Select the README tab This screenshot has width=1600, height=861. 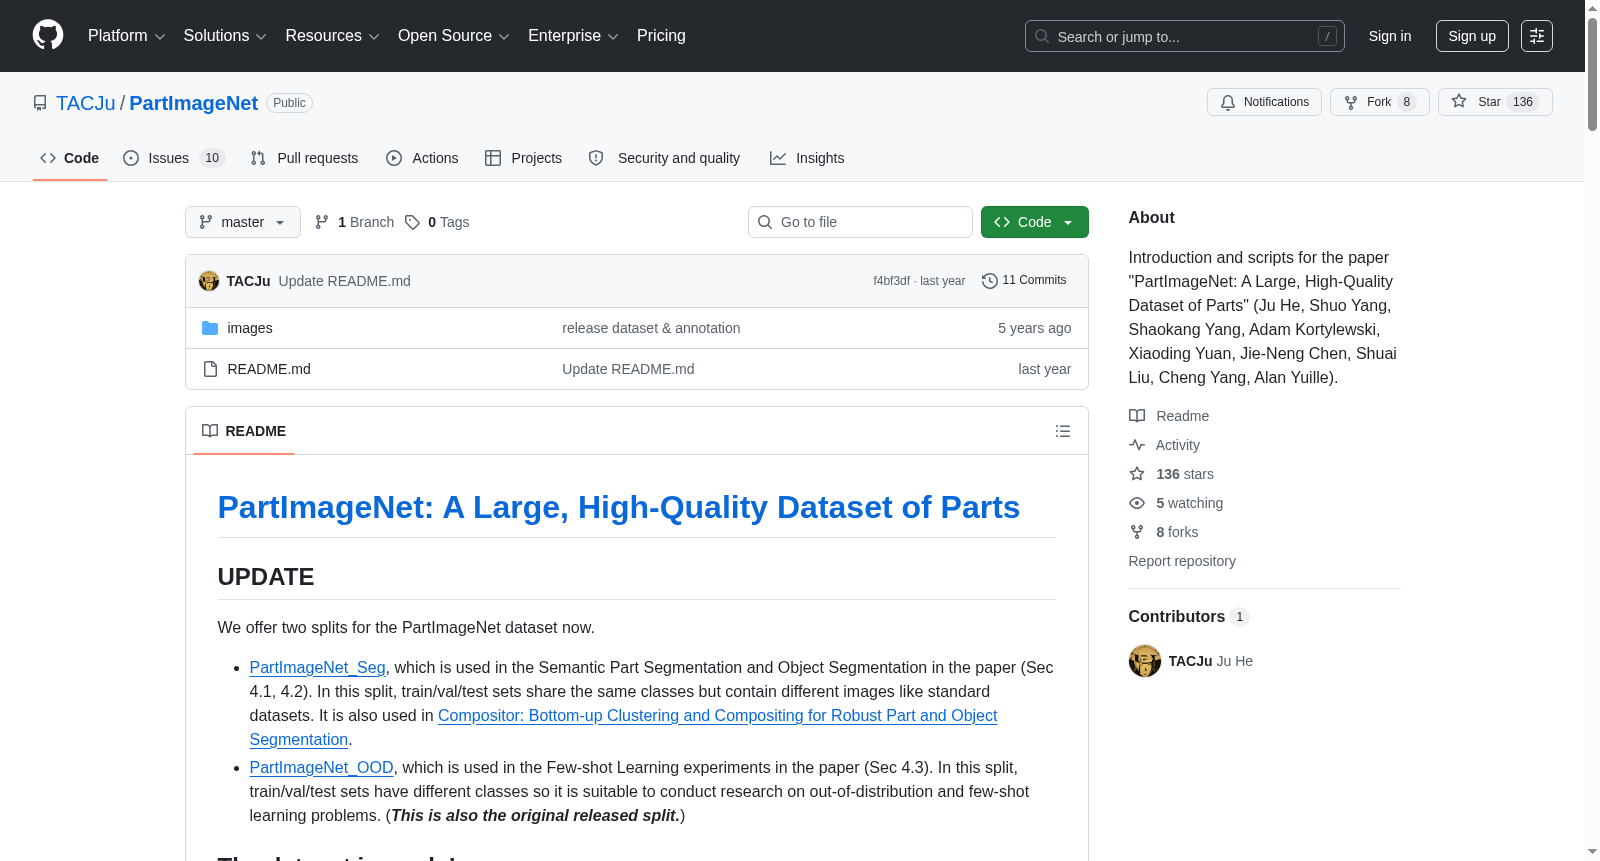coord(244,431)
